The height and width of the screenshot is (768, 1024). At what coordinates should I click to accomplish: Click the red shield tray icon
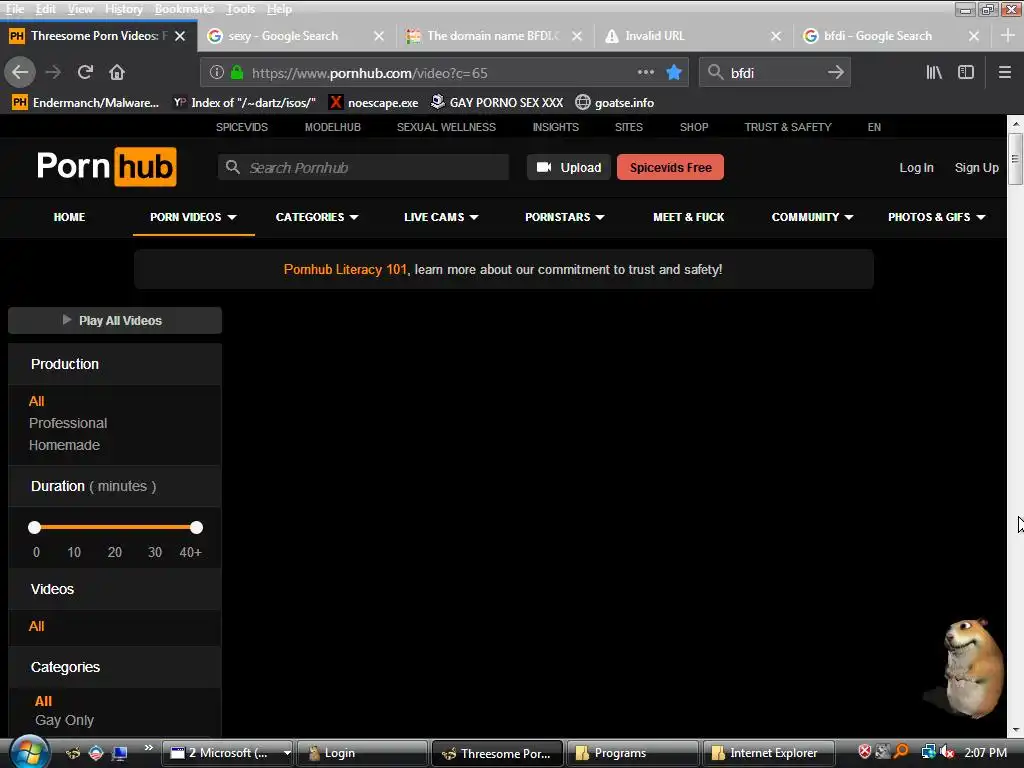click(865, 752)
